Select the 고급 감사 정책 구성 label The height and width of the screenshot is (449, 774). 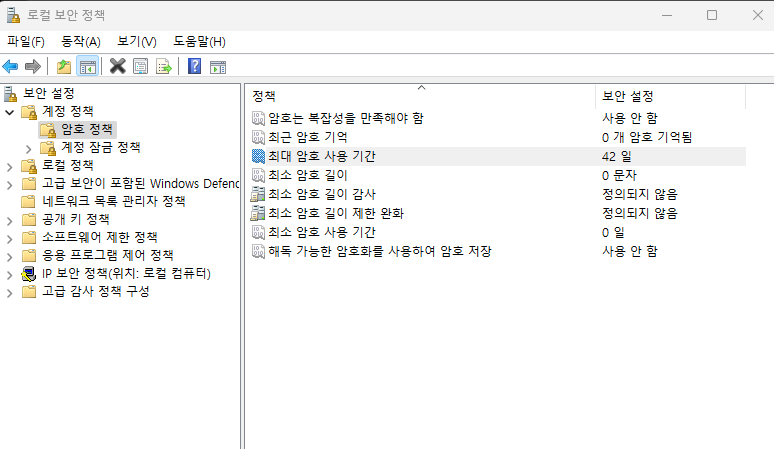95,291
